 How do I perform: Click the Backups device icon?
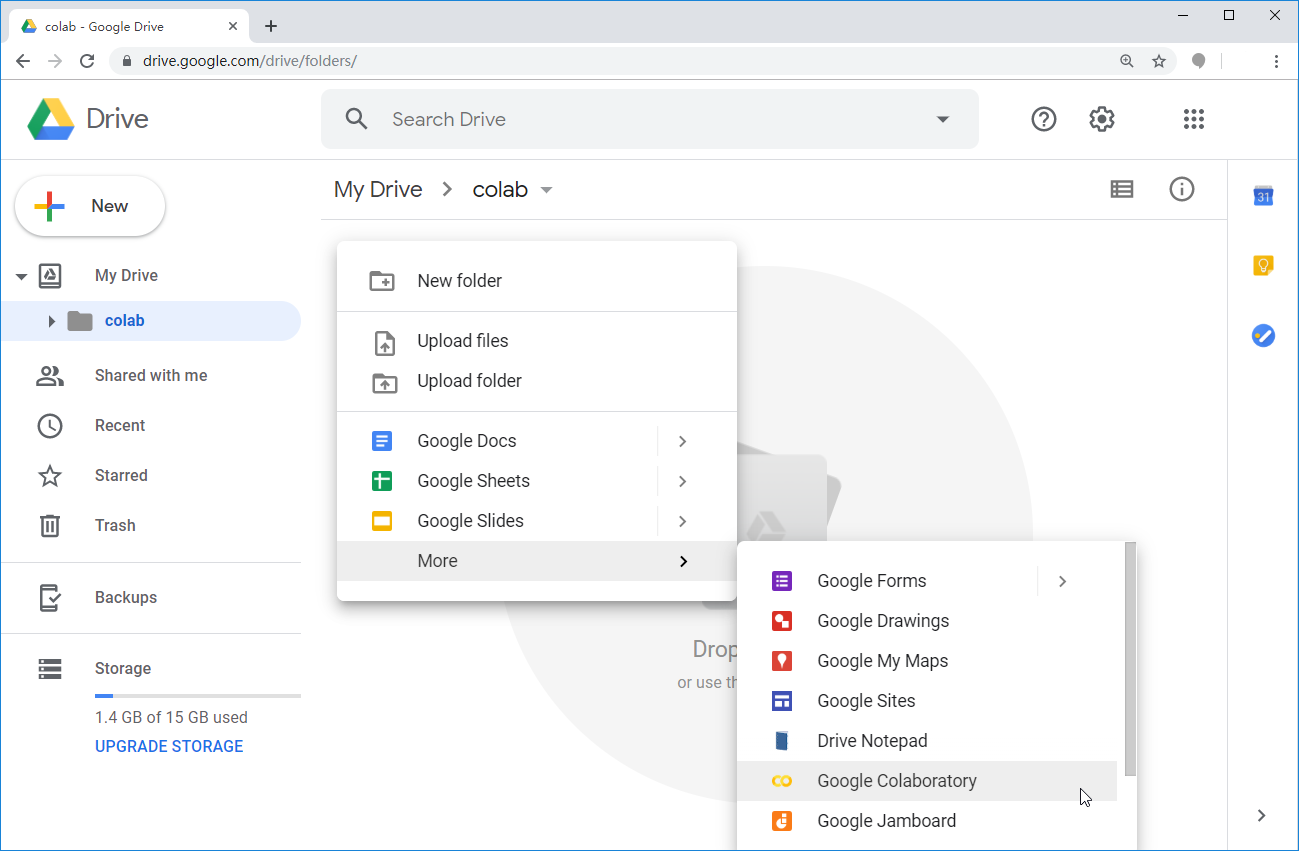pos(50,598)
